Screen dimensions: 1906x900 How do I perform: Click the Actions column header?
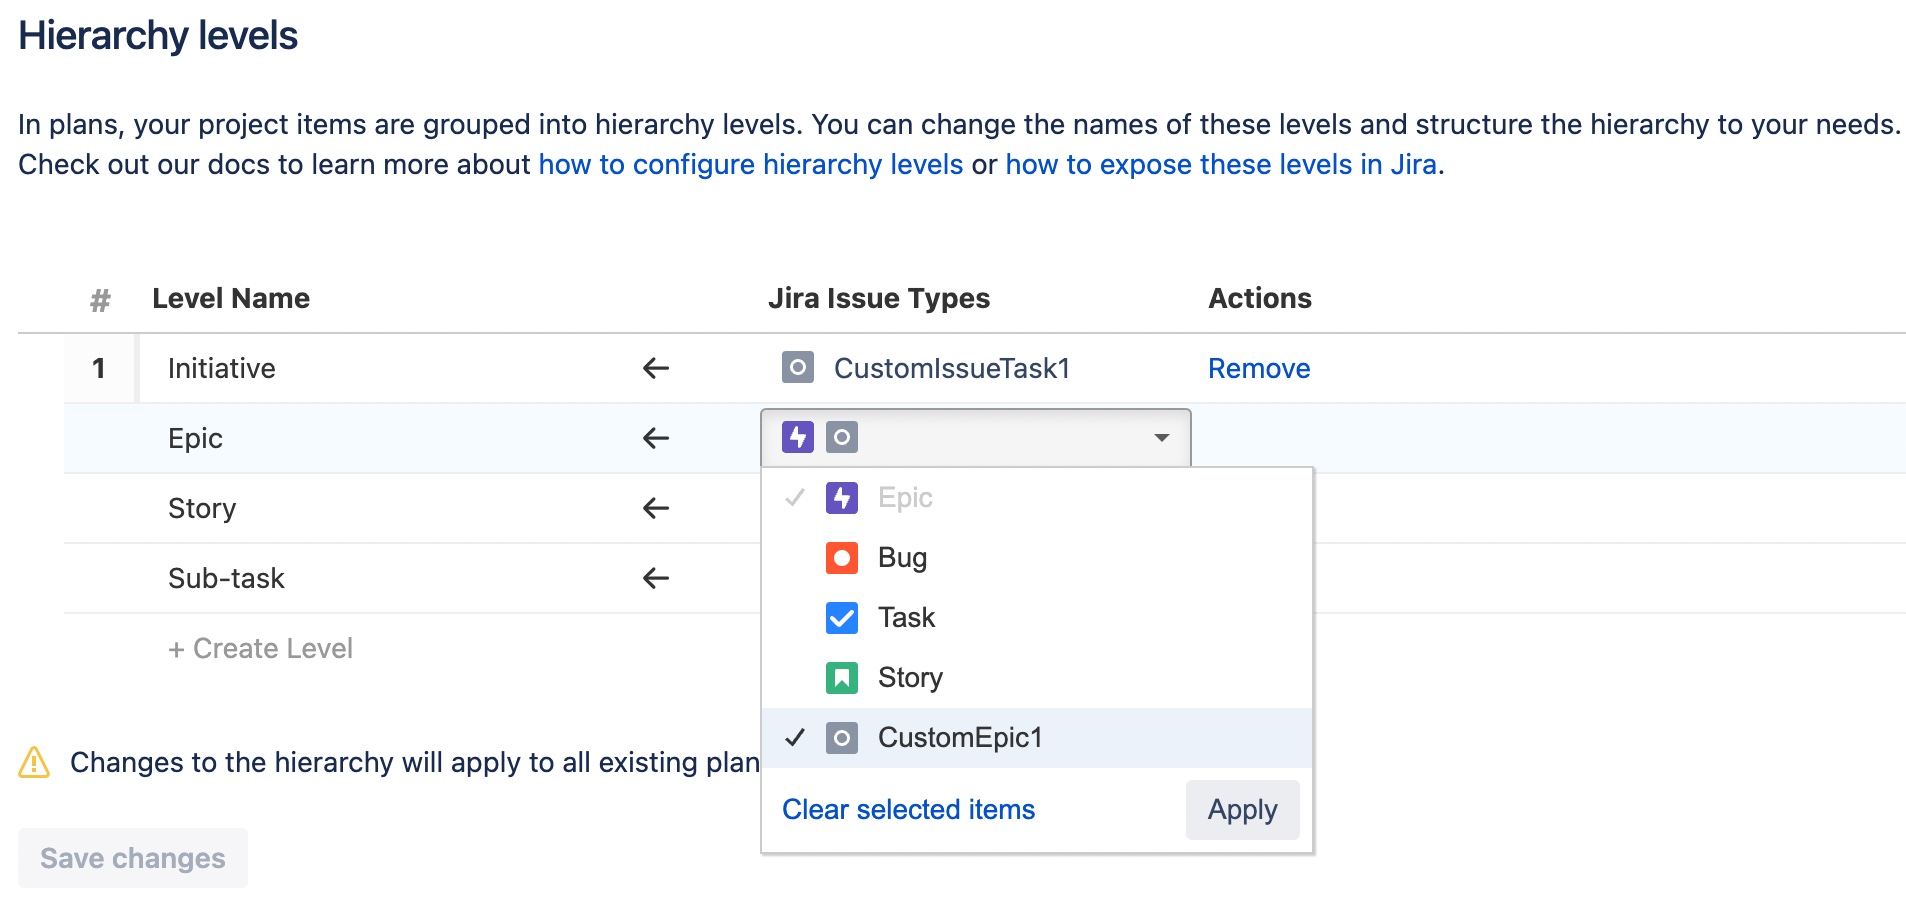[x=1260, y=298]
